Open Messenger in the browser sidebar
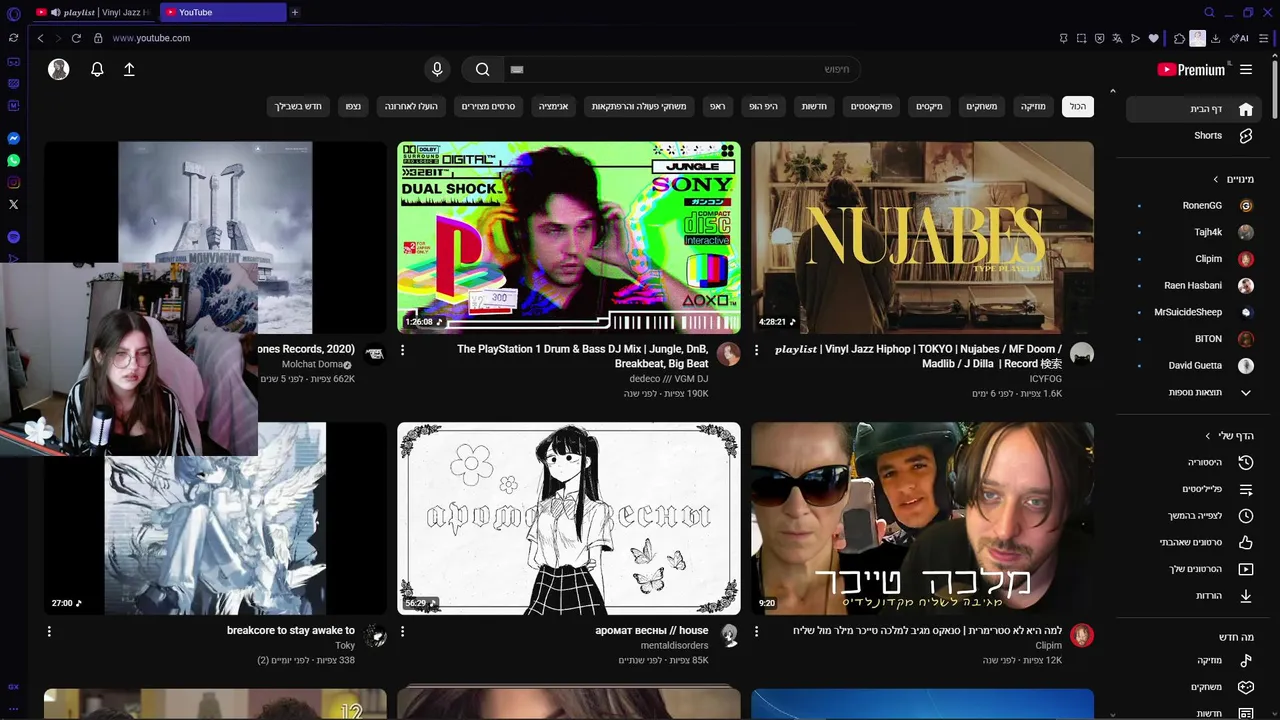 click(13, 138)
